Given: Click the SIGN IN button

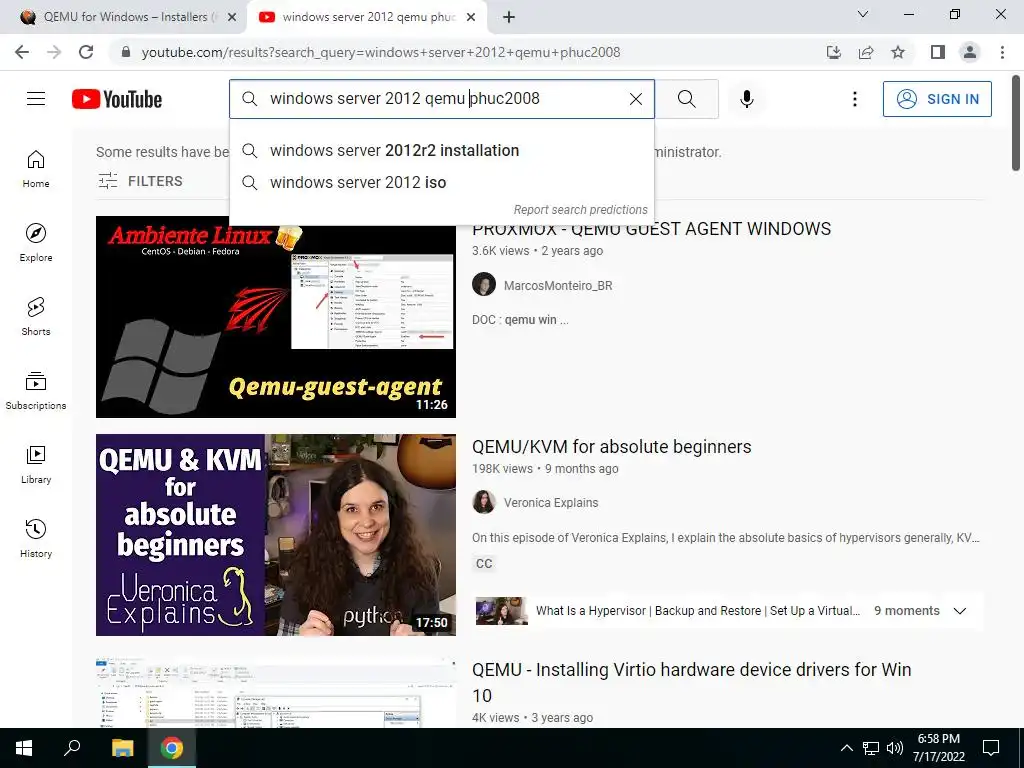Looking at the screenshot, I should (937, 99).
